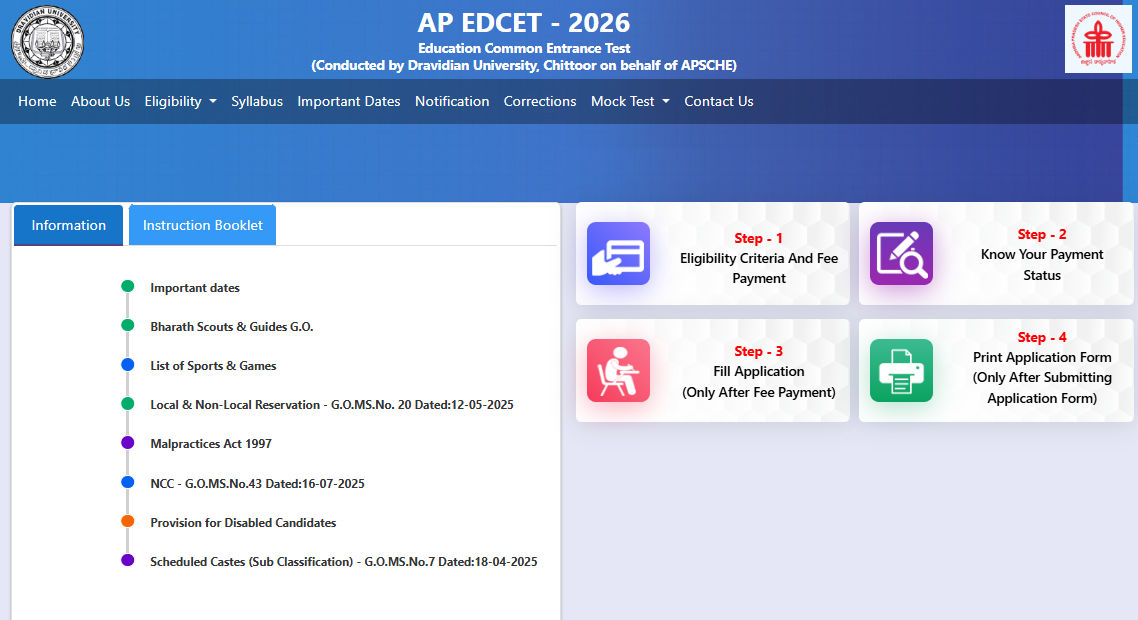Click the Education Common Entrance Test subtitle
The image size is (1138, 620).
tap(524, 49)
